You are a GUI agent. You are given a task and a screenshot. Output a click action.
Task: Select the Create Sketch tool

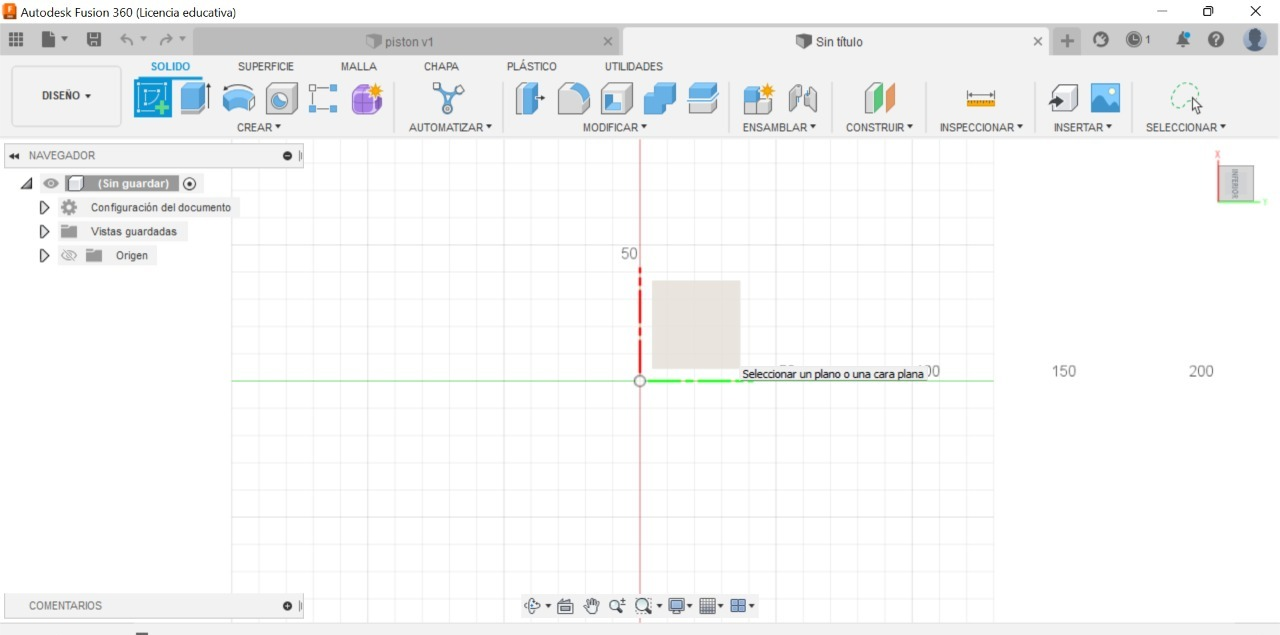coord(153,98)
